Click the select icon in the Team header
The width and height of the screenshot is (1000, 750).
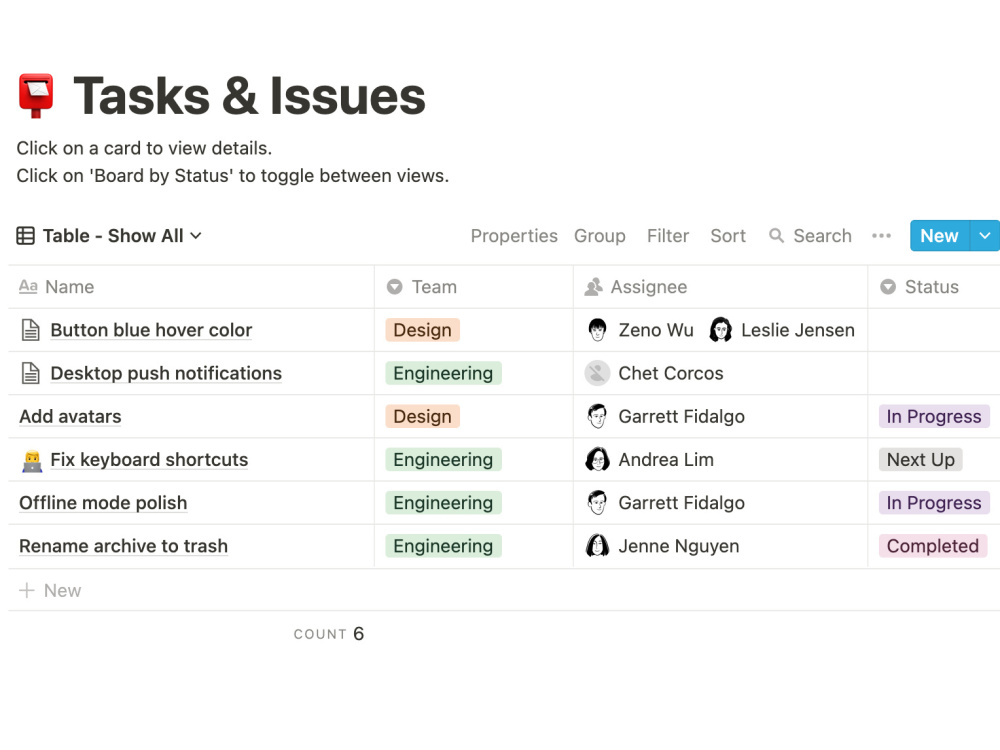(395, 287)
